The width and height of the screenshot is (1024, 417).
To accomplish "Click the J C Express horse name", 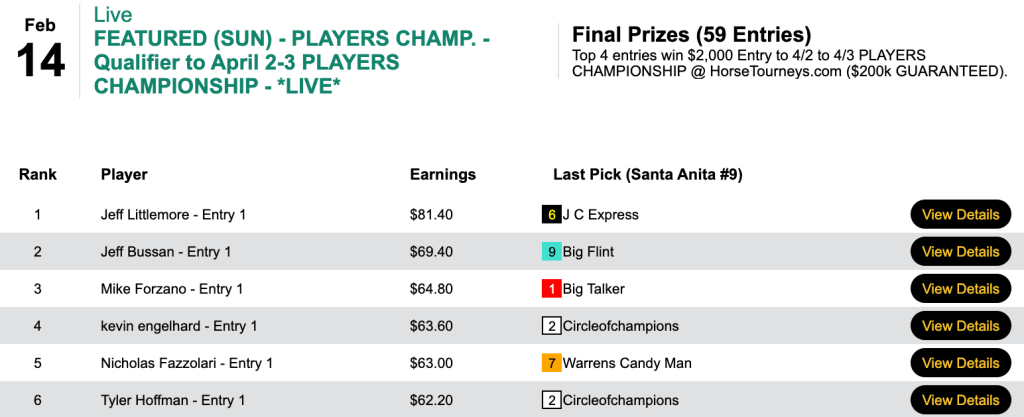I will [x=600, y=215].
